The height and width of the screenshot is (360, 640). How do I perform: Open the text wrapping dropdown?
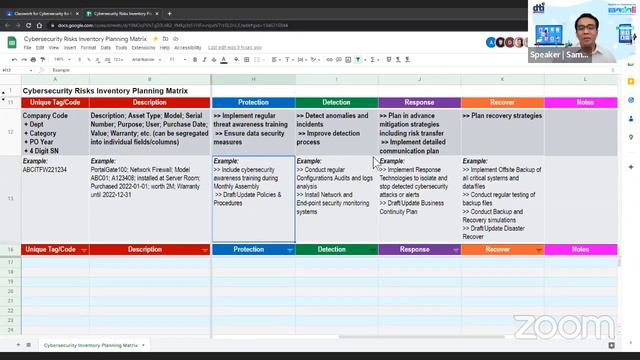(x=302, y=60)
